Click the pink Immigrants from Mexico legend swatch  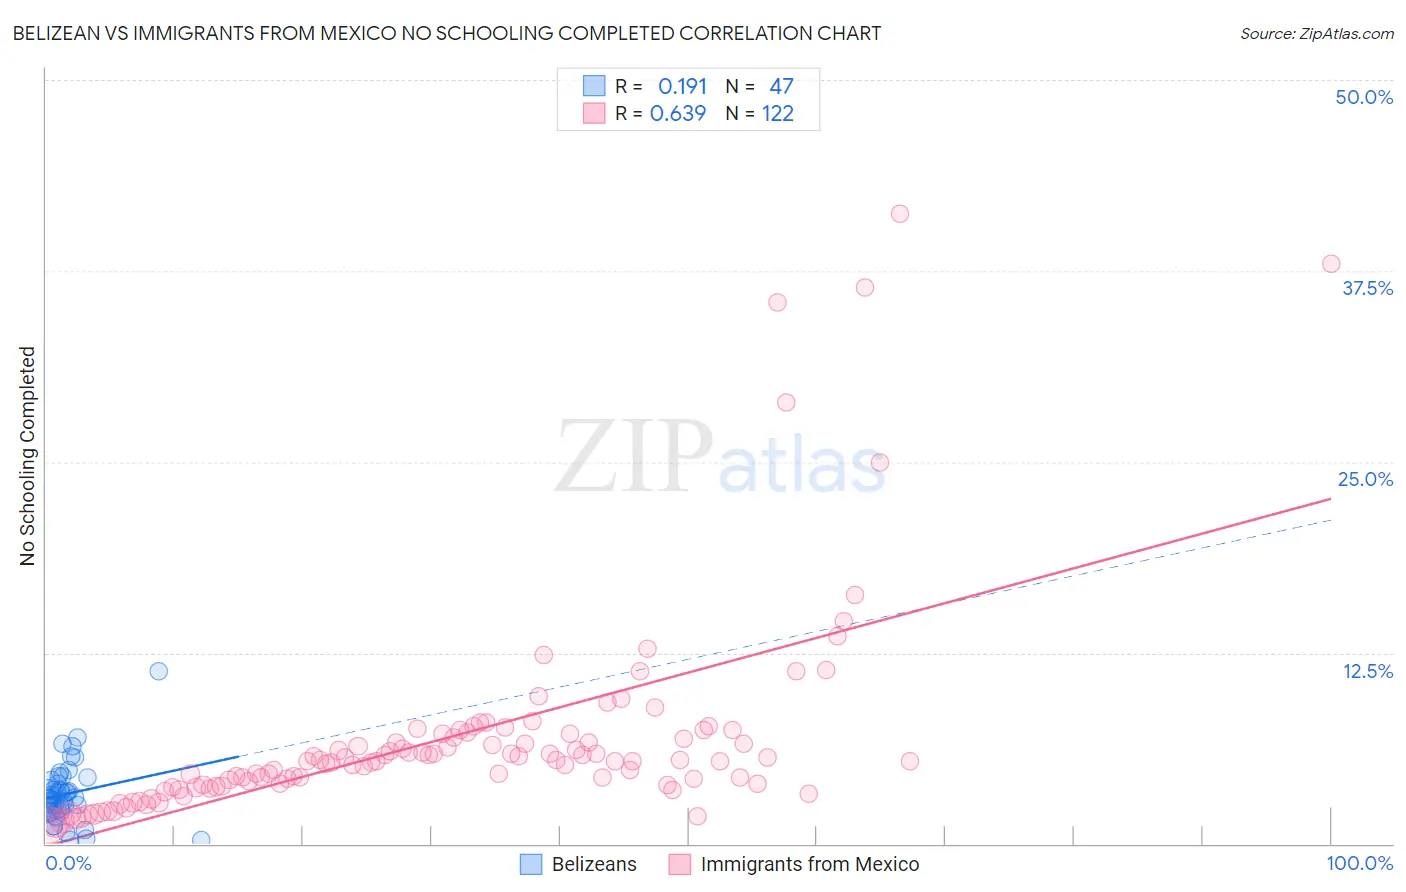pos(680,864)
